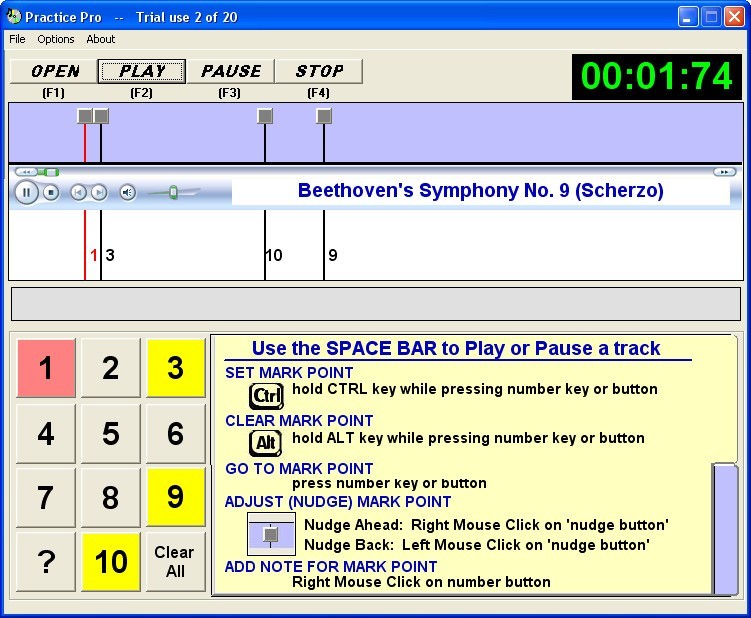The image size is (751, 618).
Task: Mute the player's speaker icon
Action: pos(127,193)
